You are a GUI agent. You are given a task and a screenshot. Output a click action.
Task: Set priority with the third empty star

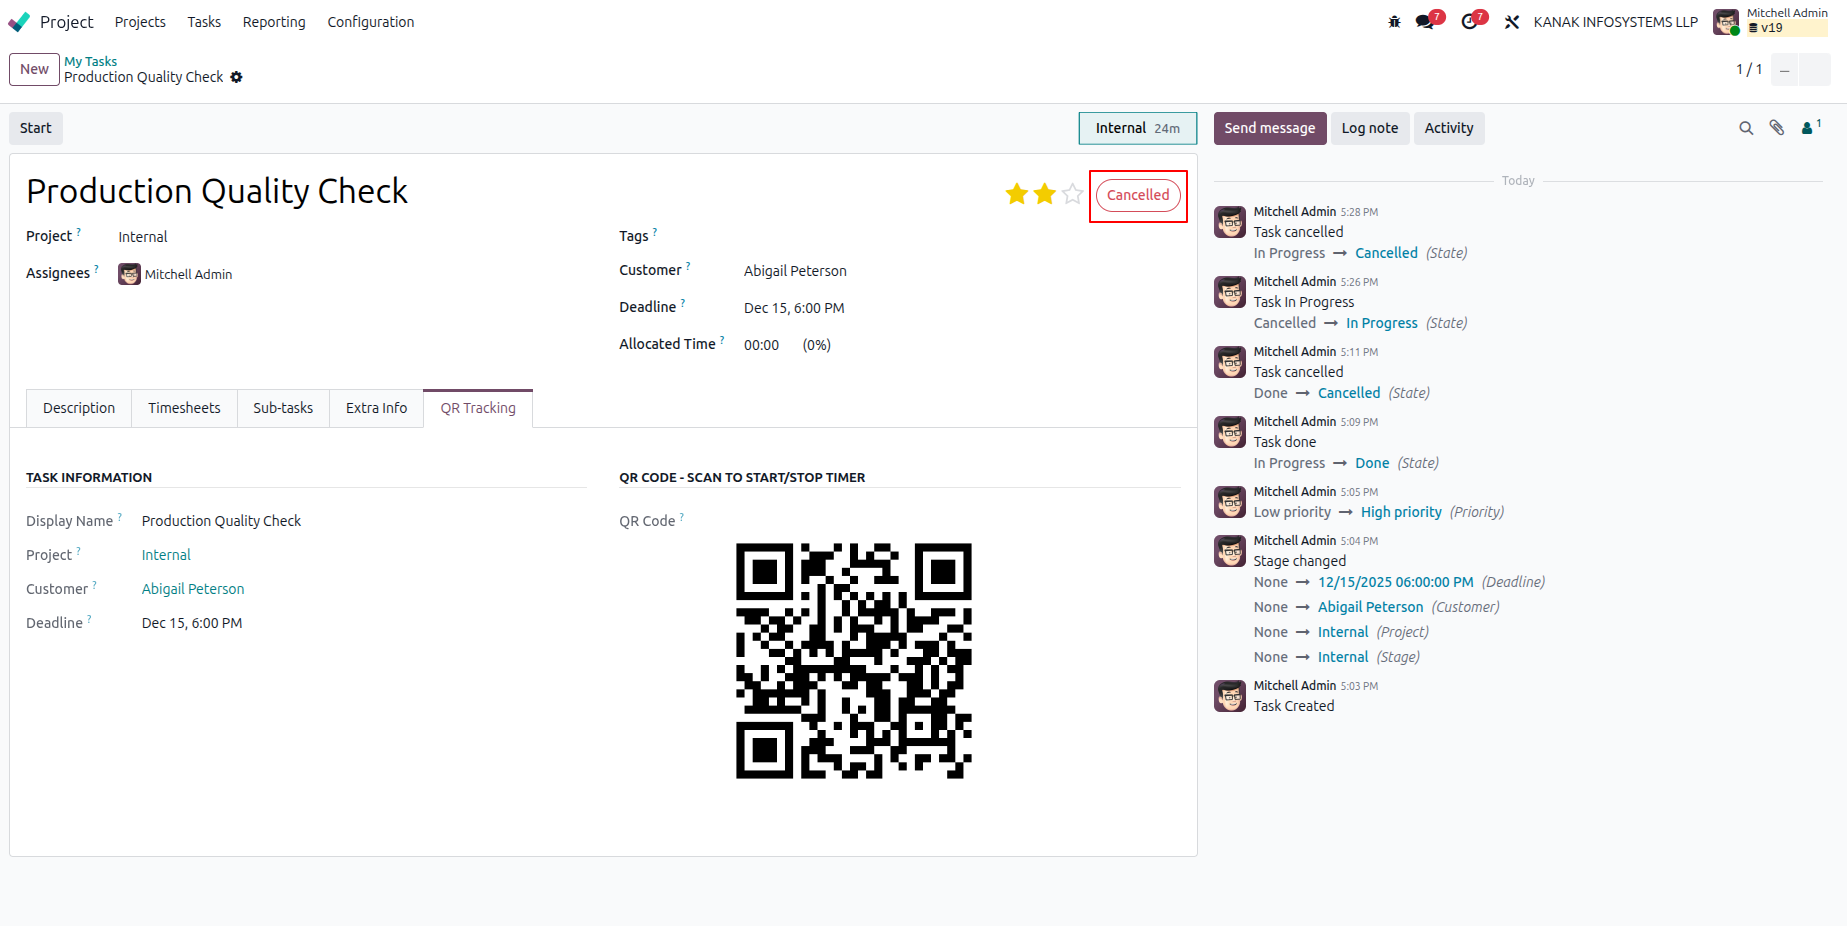[x=1073, y=194]
